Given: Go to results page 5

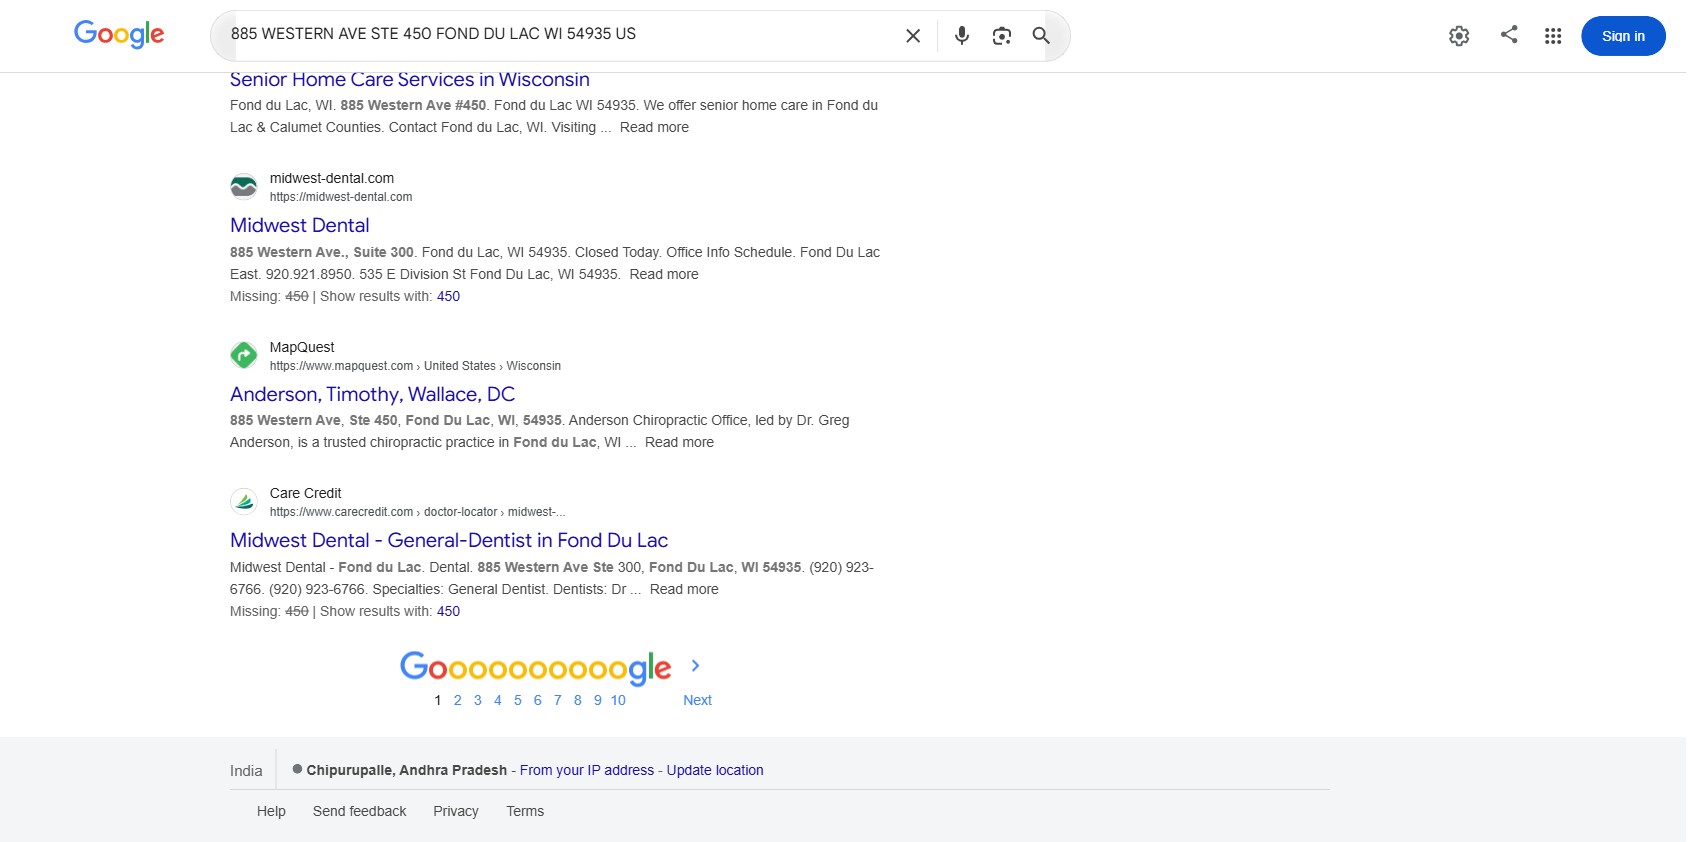Looking at the screenshot, I should (518, 700).
